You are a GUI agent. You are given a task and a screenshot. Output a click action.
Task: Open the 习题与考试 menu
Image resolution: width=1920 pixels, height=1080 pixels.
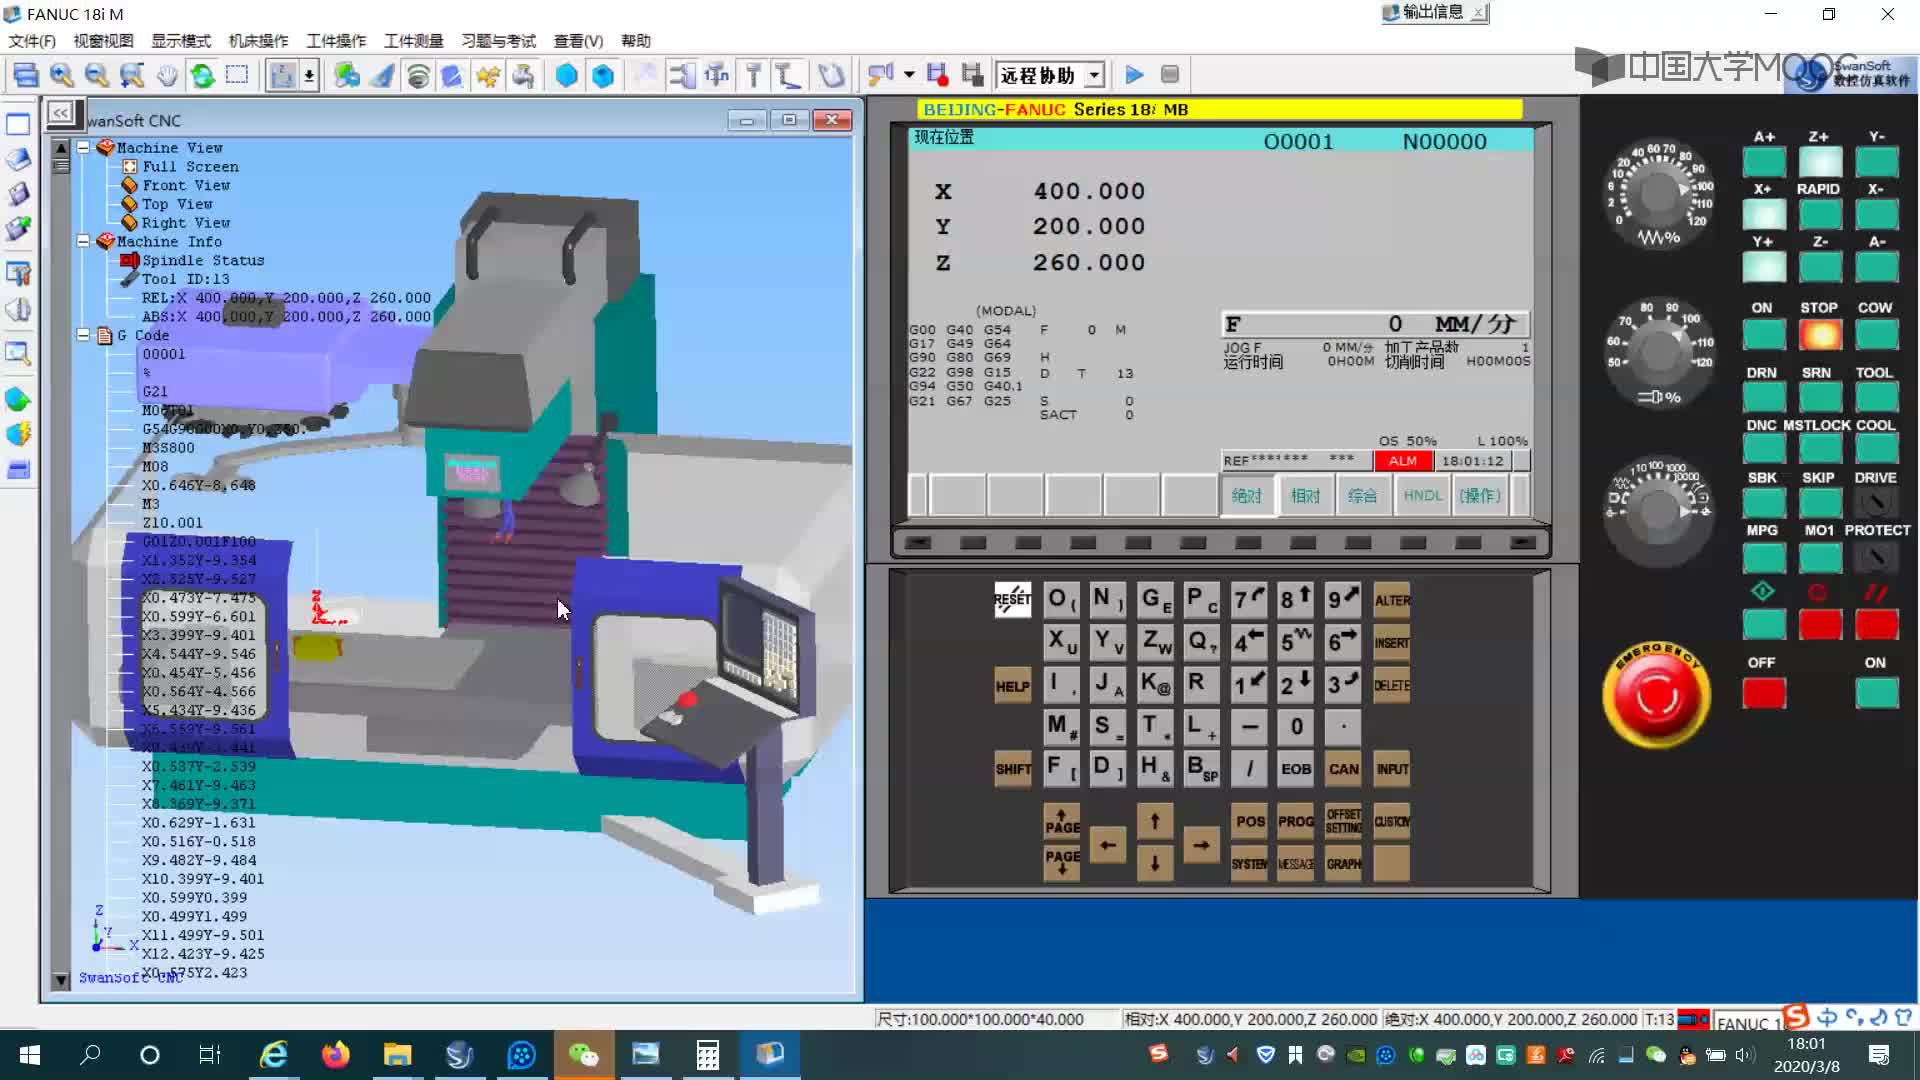[499, 41]
